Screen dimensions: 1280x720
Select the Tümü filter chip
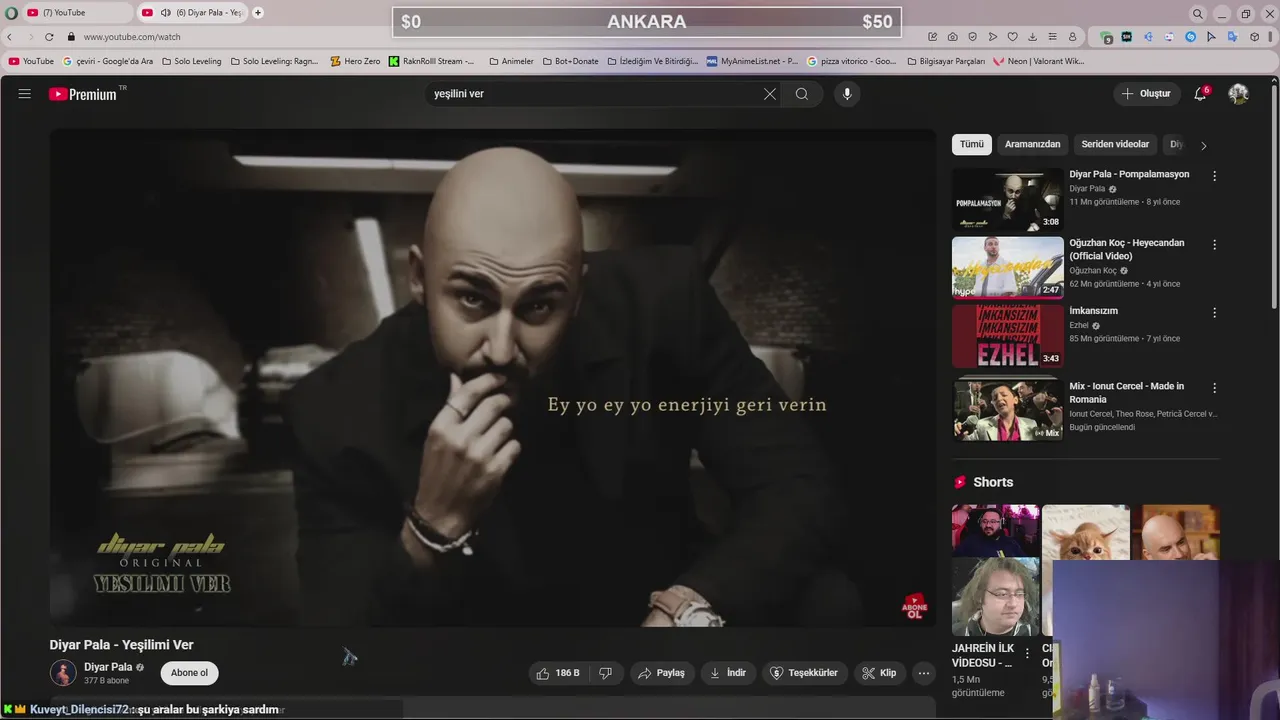tap(972, 144)
